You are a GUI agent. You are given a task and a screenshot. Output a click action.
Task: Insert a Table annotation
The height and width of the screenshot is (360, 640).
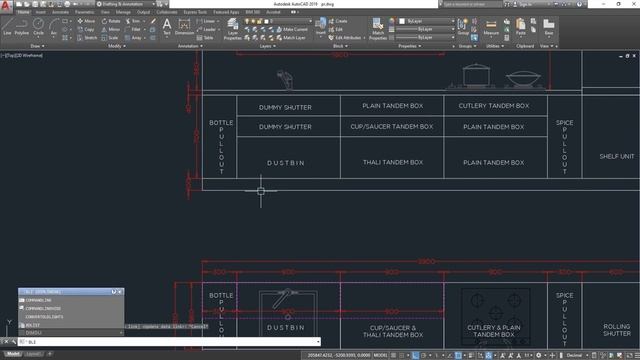(x=205, y=38)
